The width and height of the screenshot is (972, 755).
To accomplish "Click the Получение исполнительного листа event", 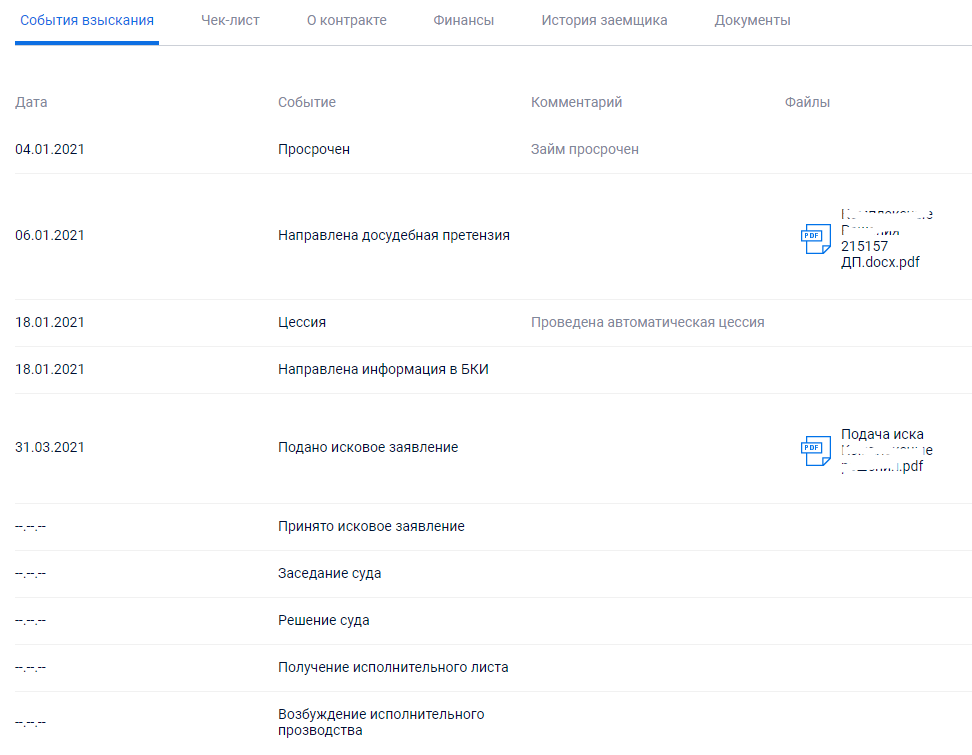I will [392, 667].
